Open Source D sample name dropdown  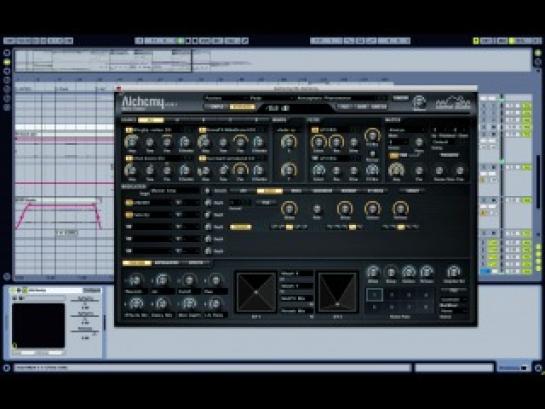coord(236,158)
